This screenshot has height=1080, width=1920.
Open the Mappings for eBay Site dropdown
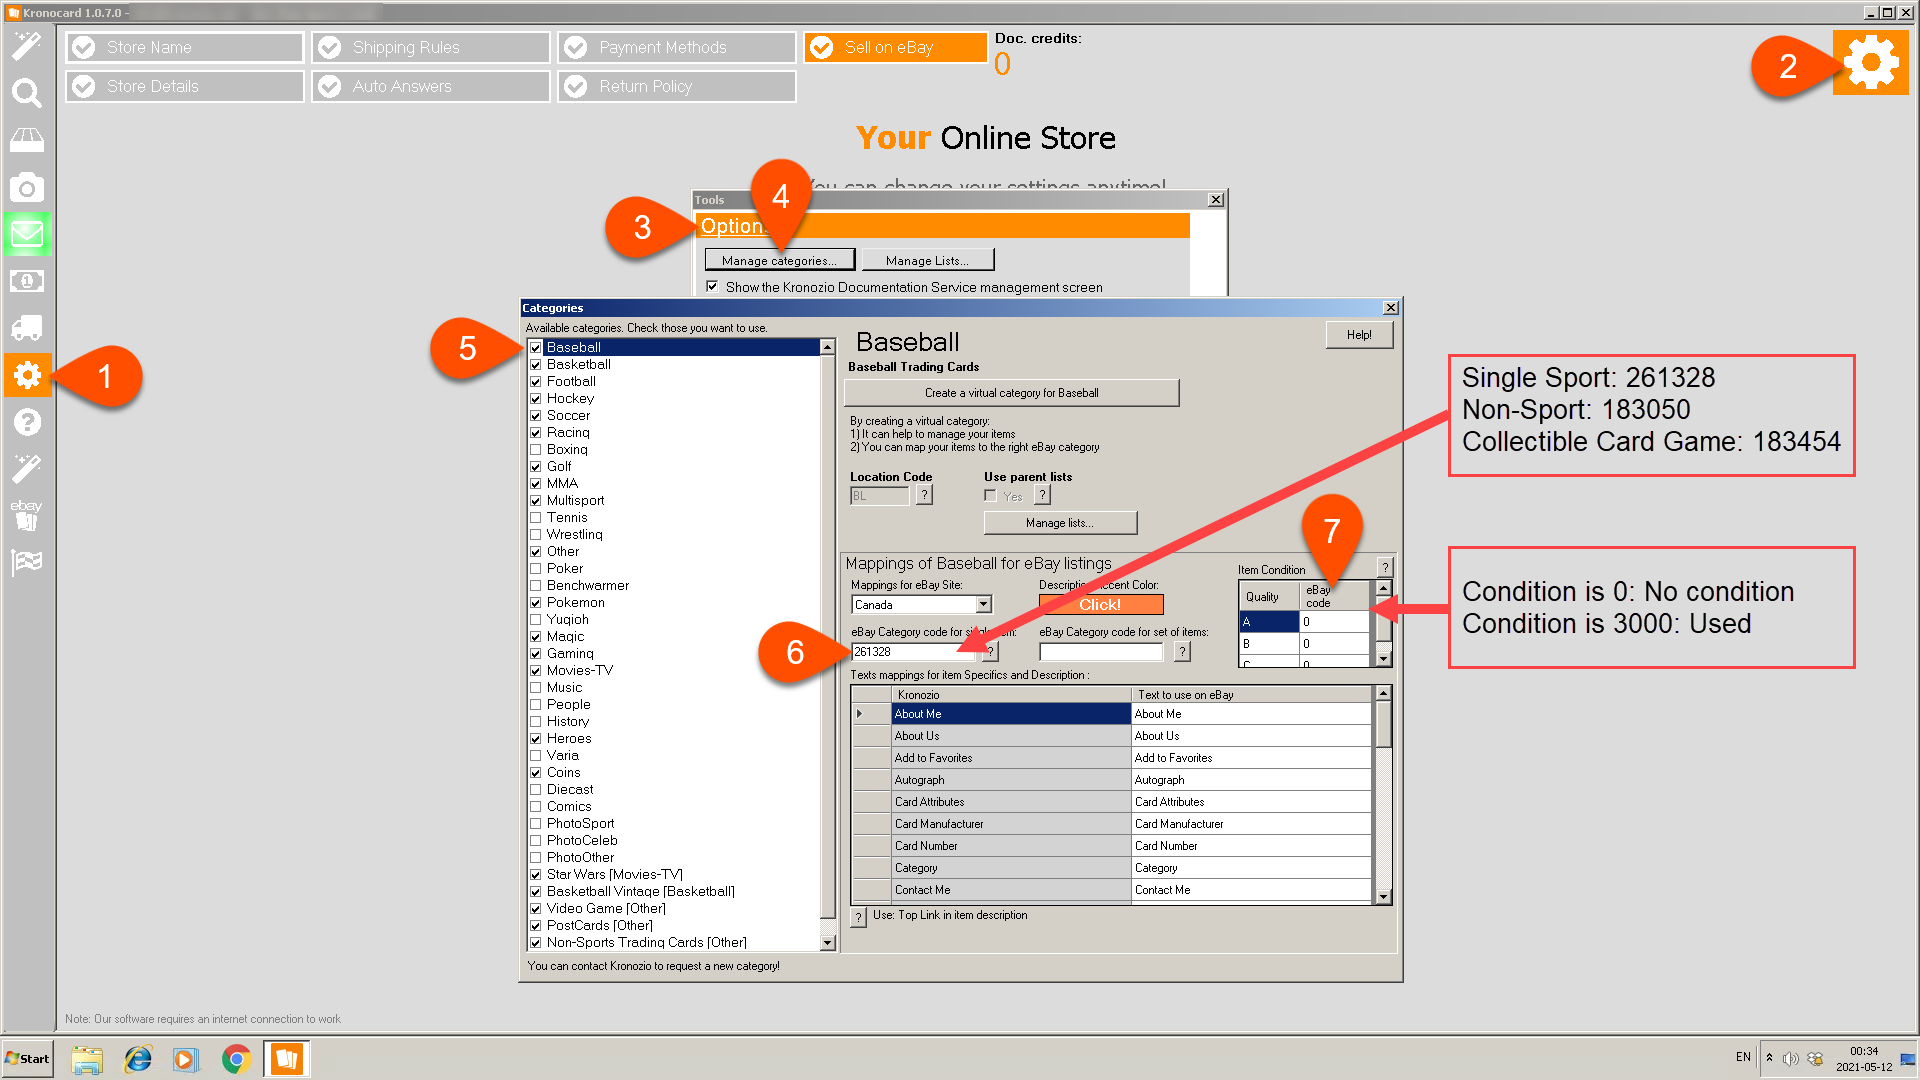point(984,605)
